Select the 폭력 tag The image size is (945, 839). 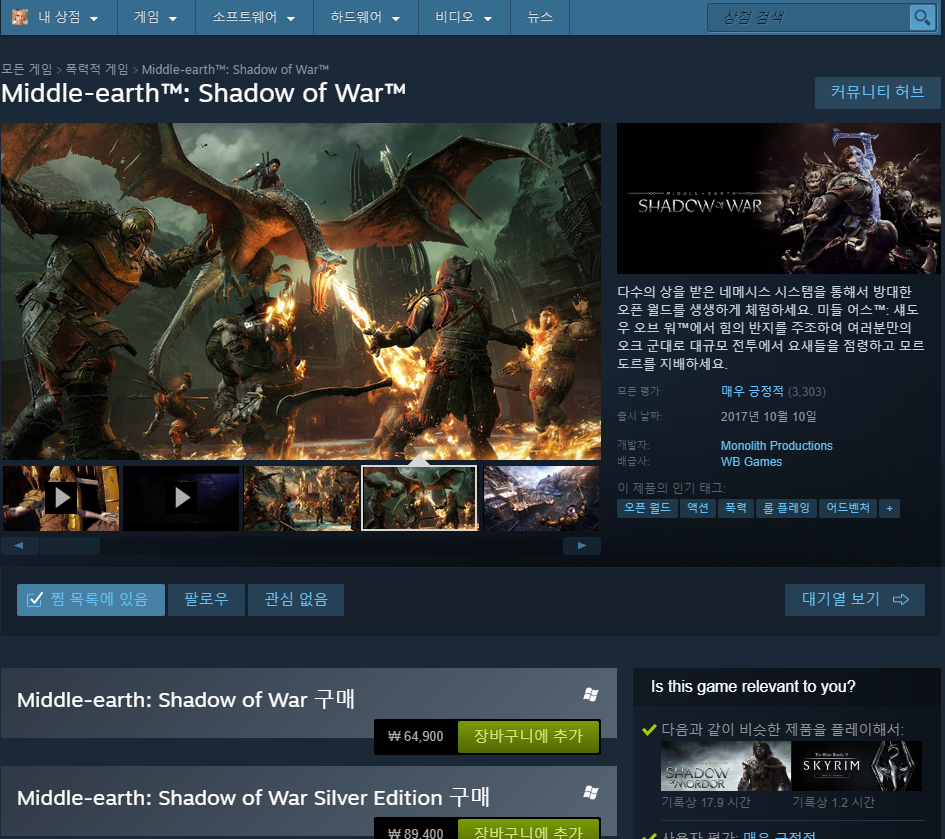click(x=735, y=508)
